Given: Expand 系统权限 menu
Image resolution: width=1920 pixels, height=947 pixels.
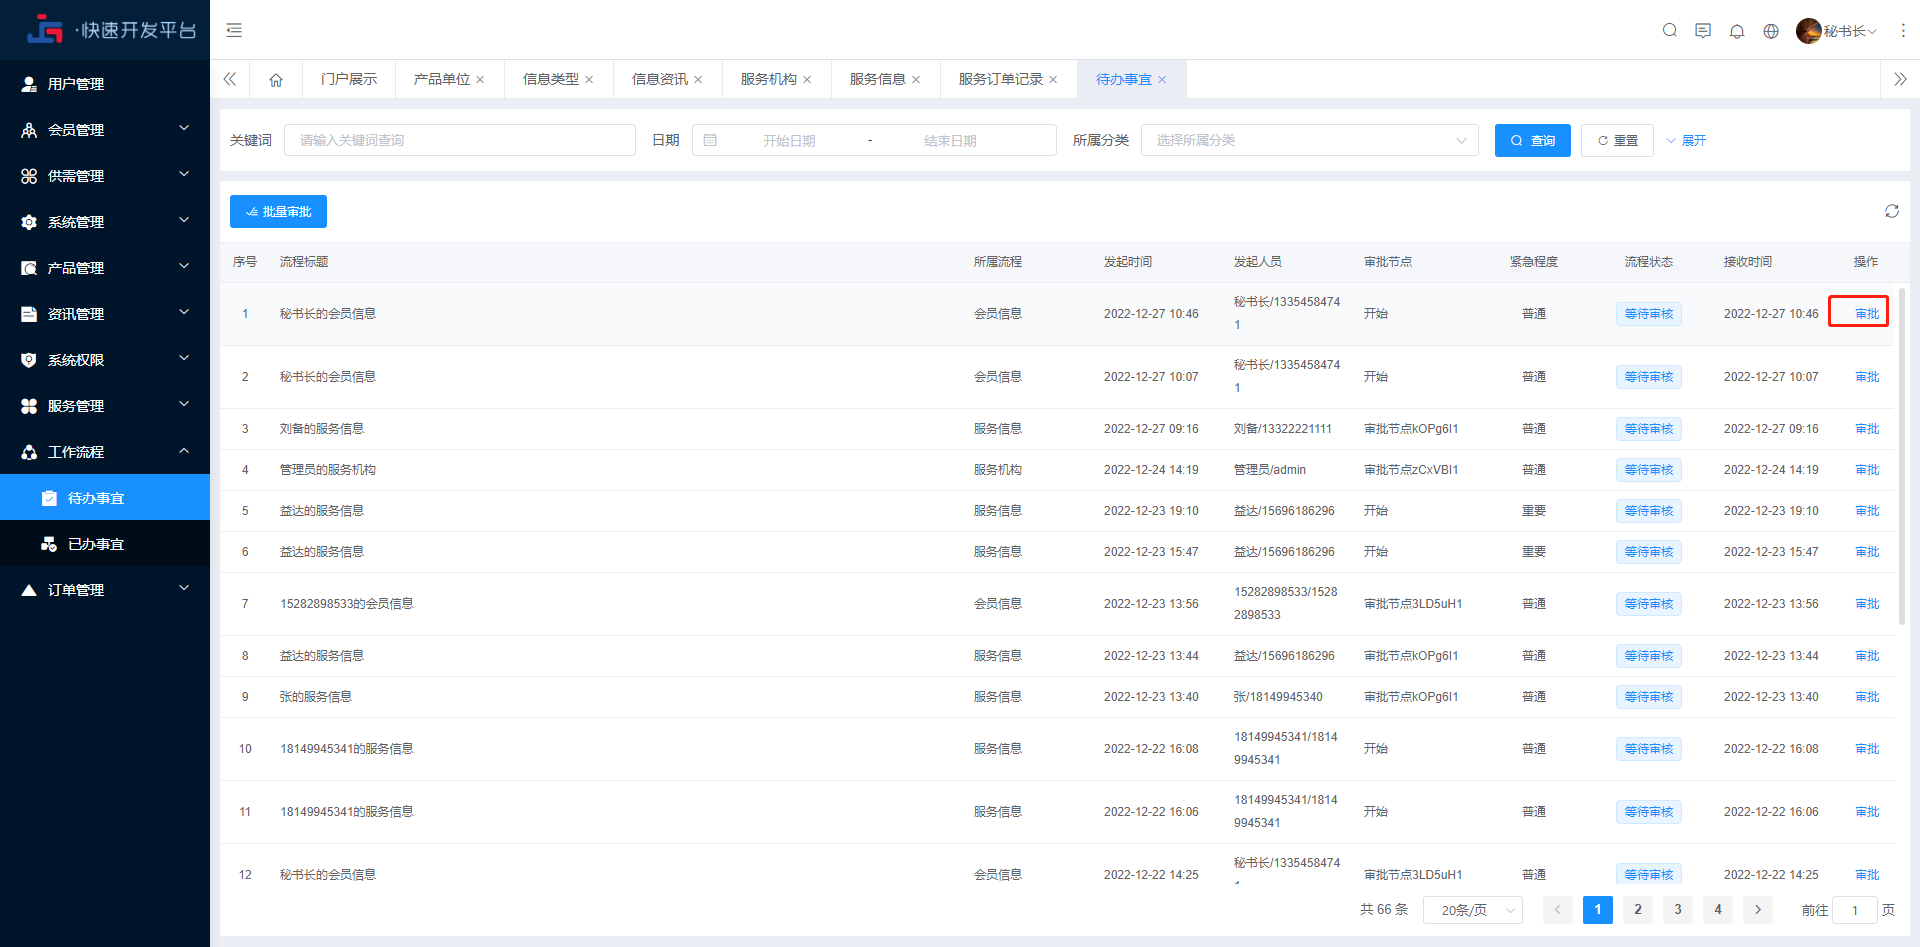Looking at the screenshot, I should point(105,360).
